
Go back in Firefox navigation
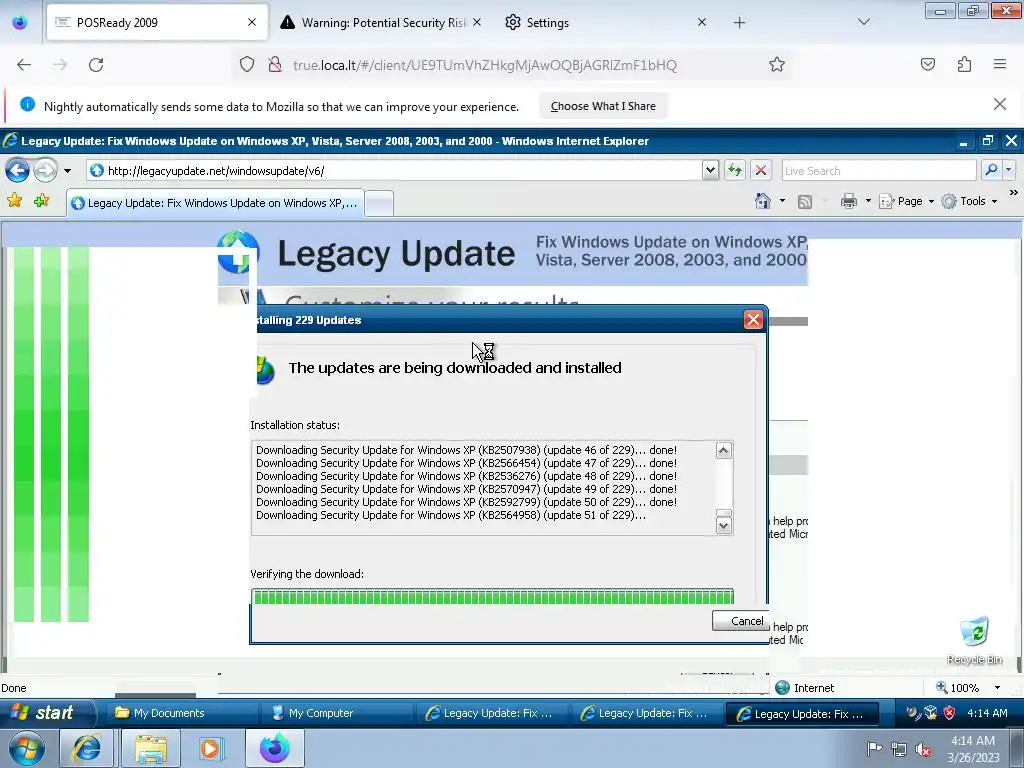24,65
